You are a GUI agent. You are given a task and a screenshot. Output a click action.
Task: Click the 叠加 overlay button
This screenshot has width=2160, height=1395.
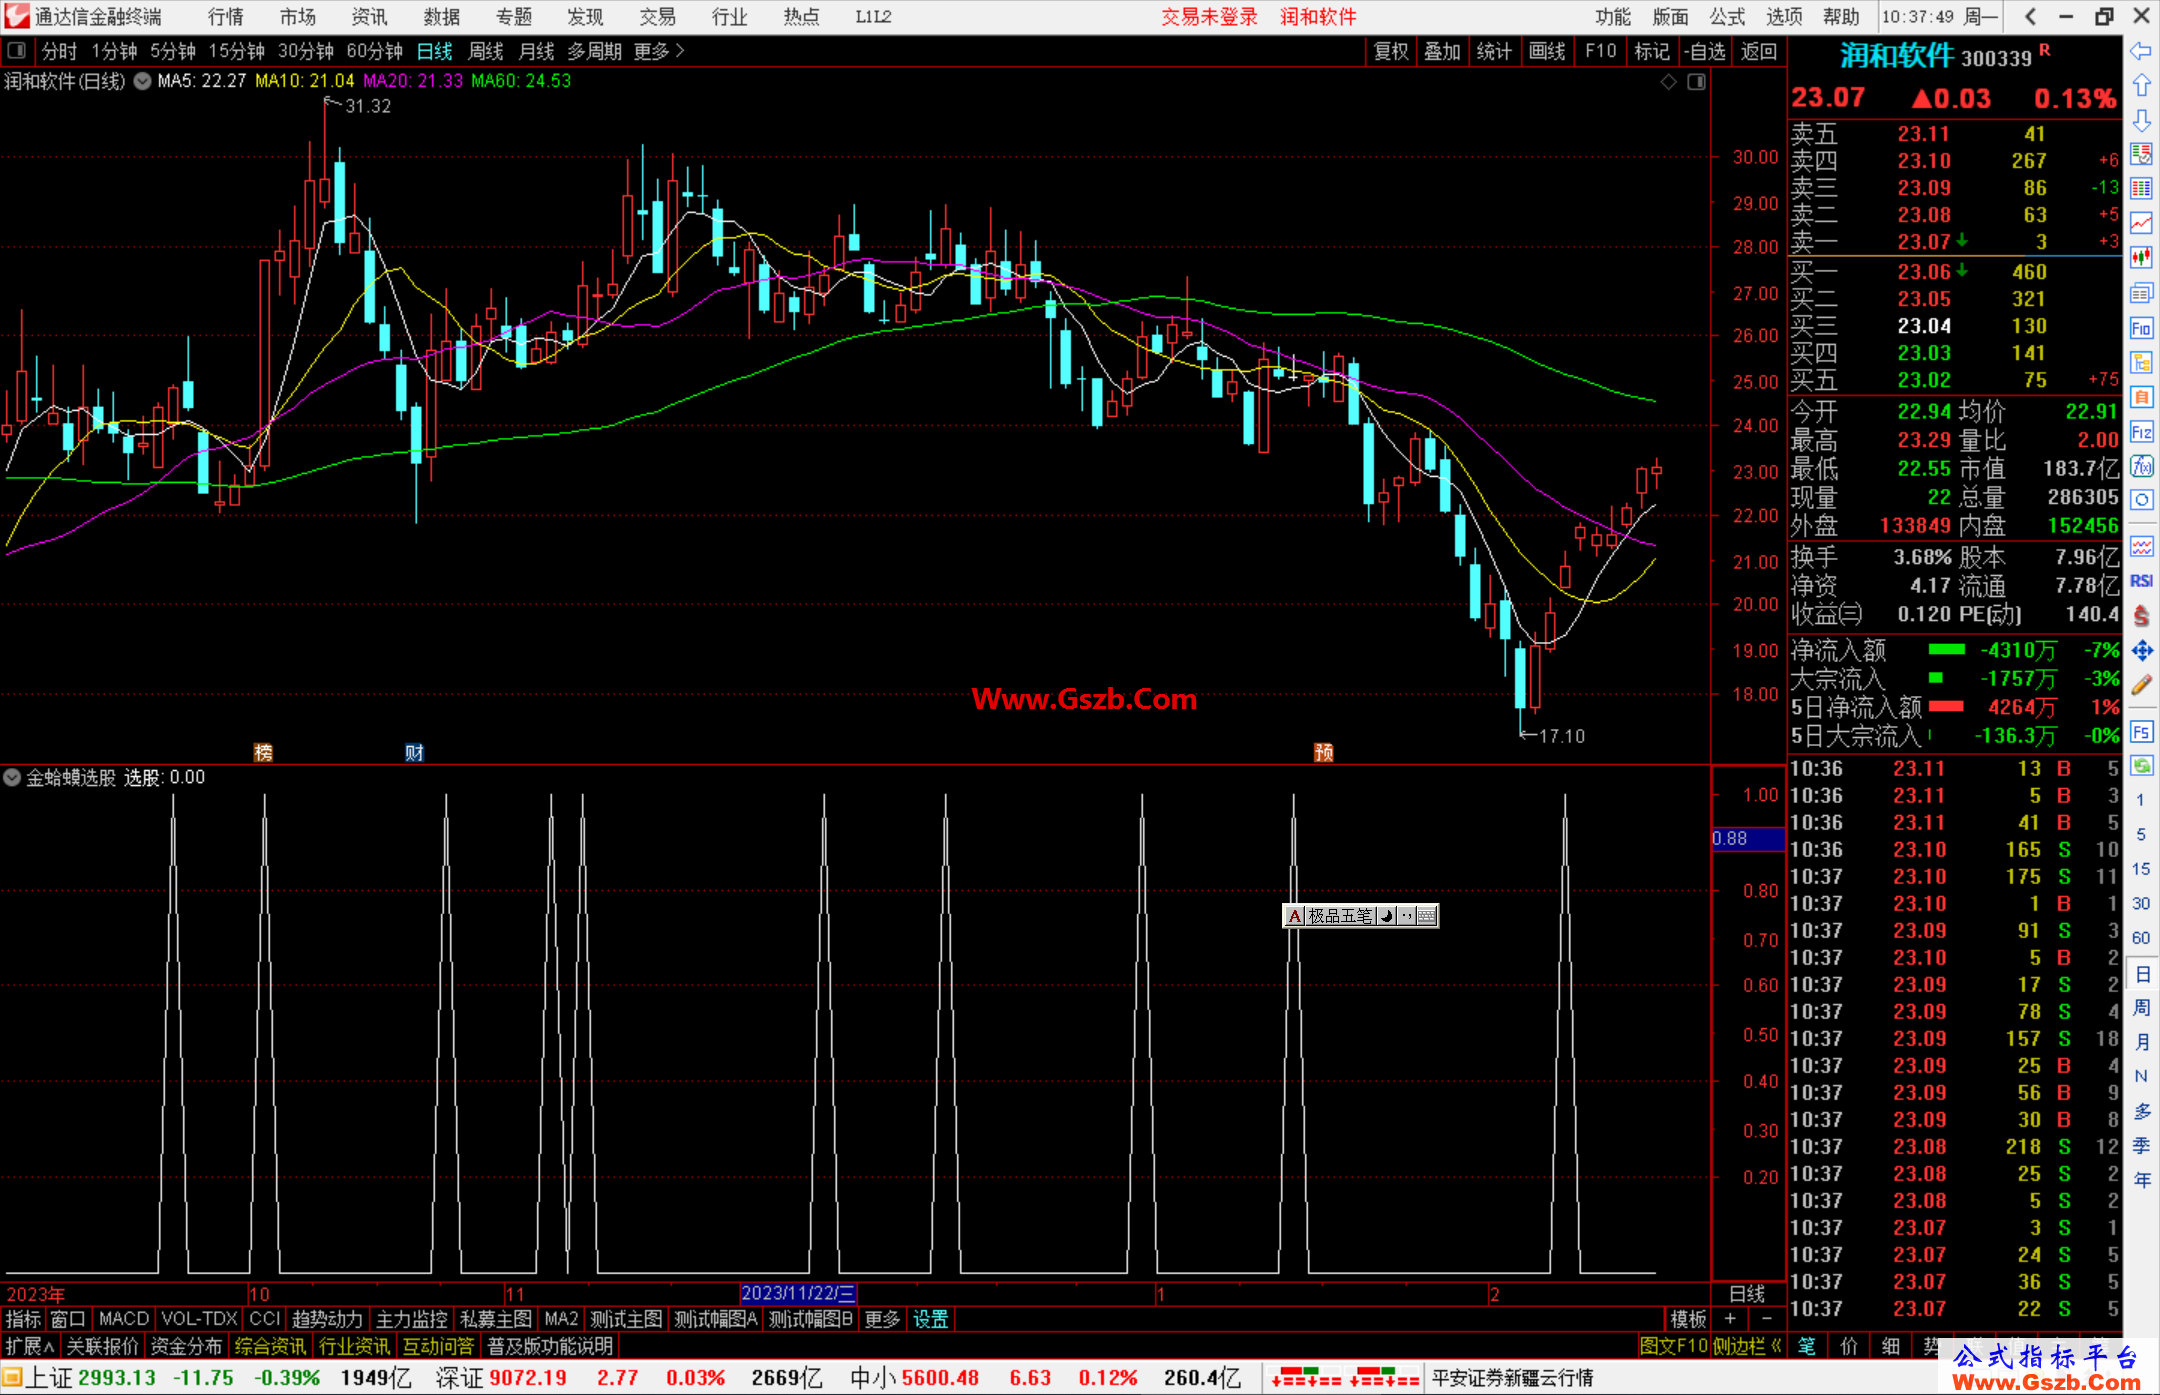point(1442,51)
